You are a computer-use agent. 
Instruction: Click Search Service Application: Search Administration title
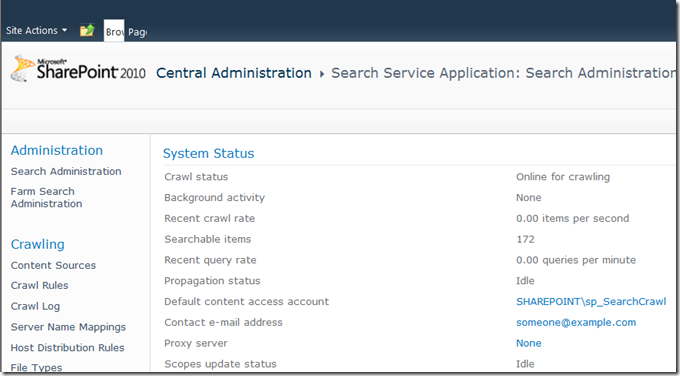tap(503, 73)
